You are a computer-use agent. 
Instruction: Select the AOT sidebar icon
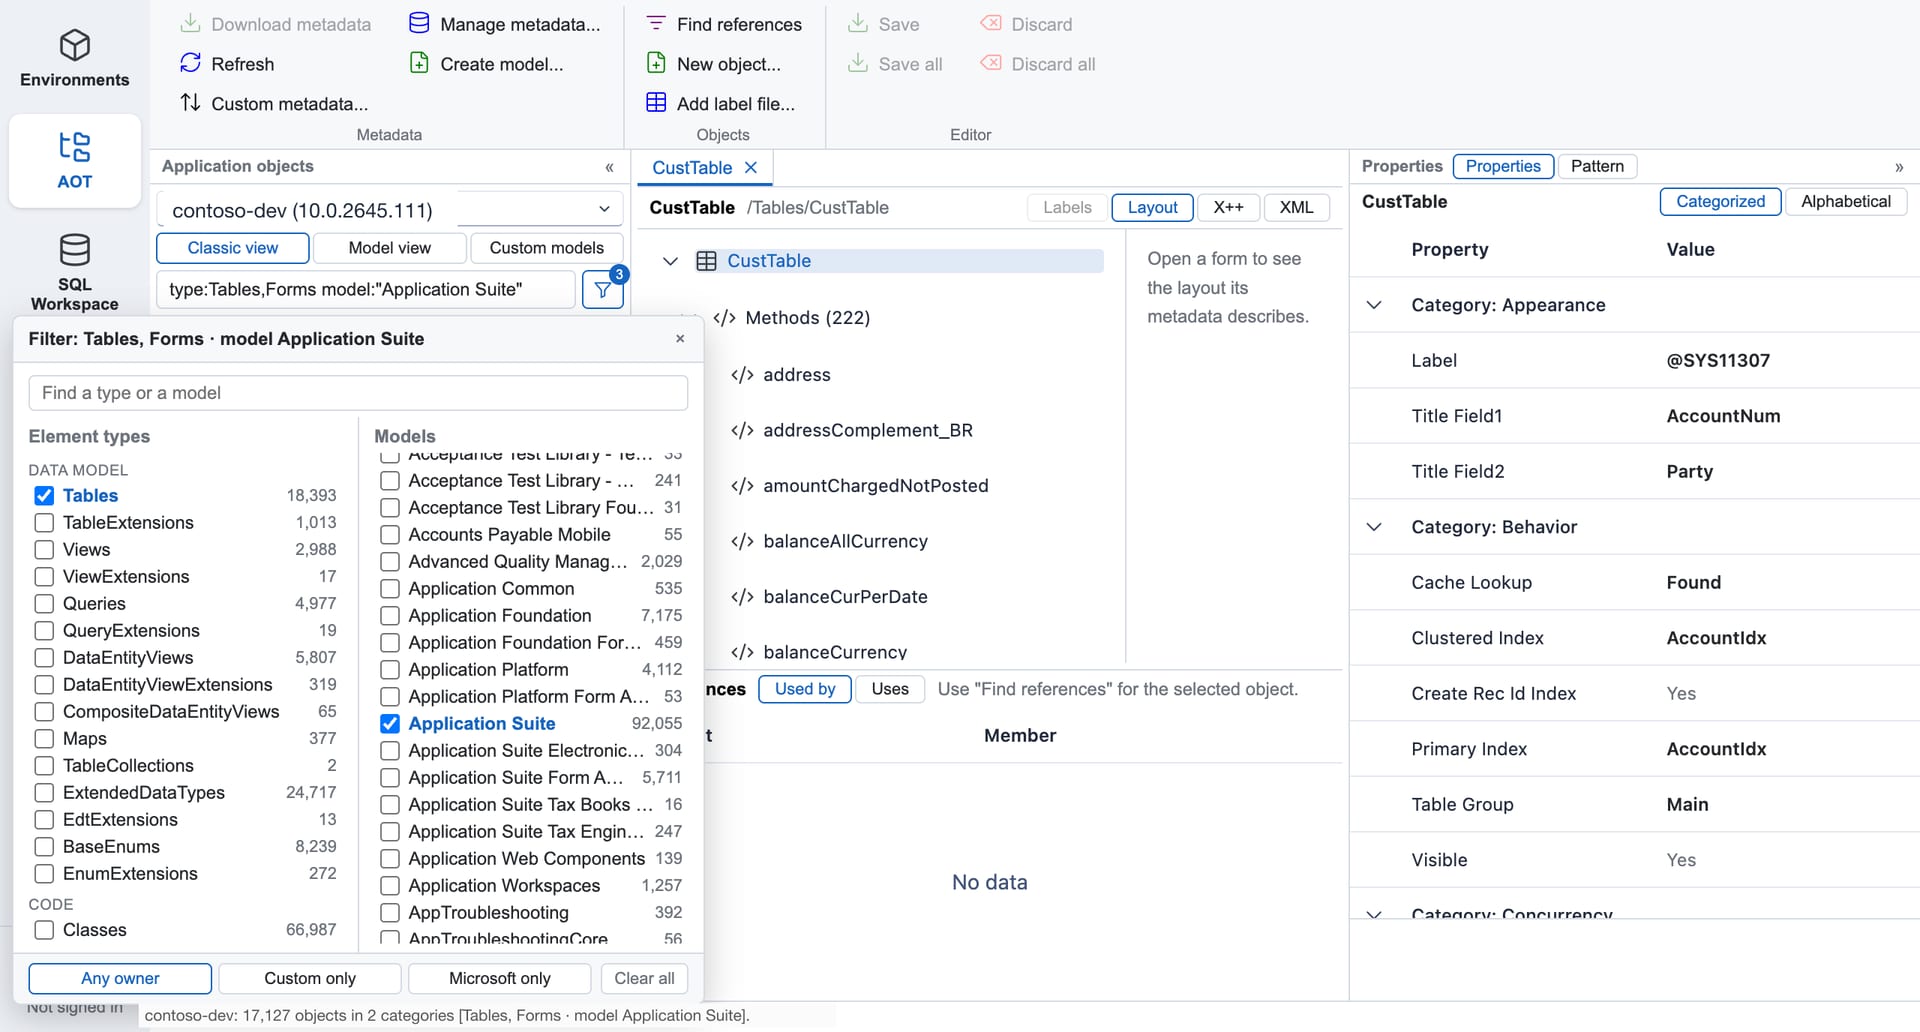(75, 147)
